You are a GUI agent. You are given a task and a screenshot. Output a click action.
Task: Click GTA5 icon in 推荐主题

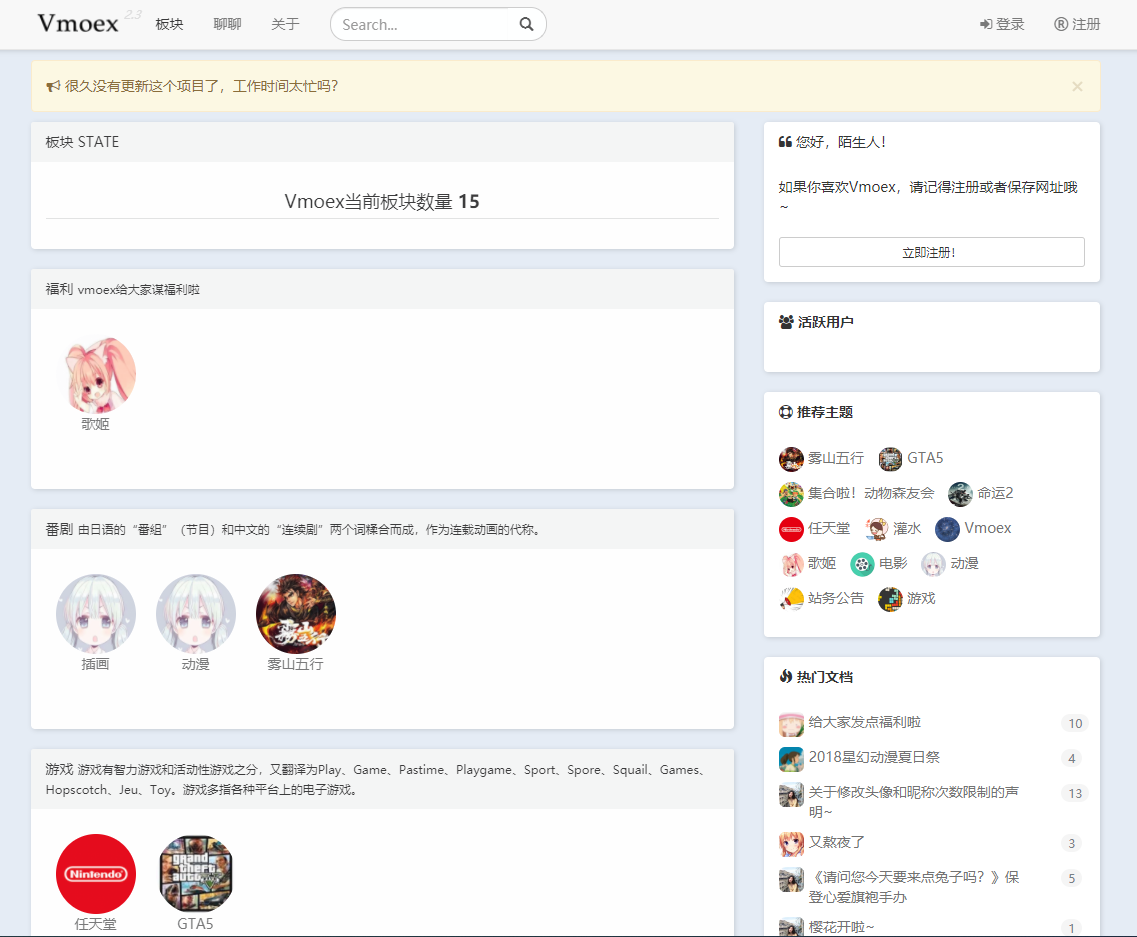coord(890,459)
